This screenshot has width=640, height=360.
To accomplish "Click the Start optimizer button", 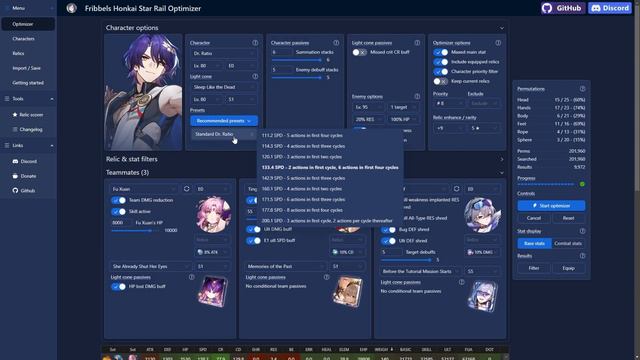I will pyautogui.click(x=551, y=206).
